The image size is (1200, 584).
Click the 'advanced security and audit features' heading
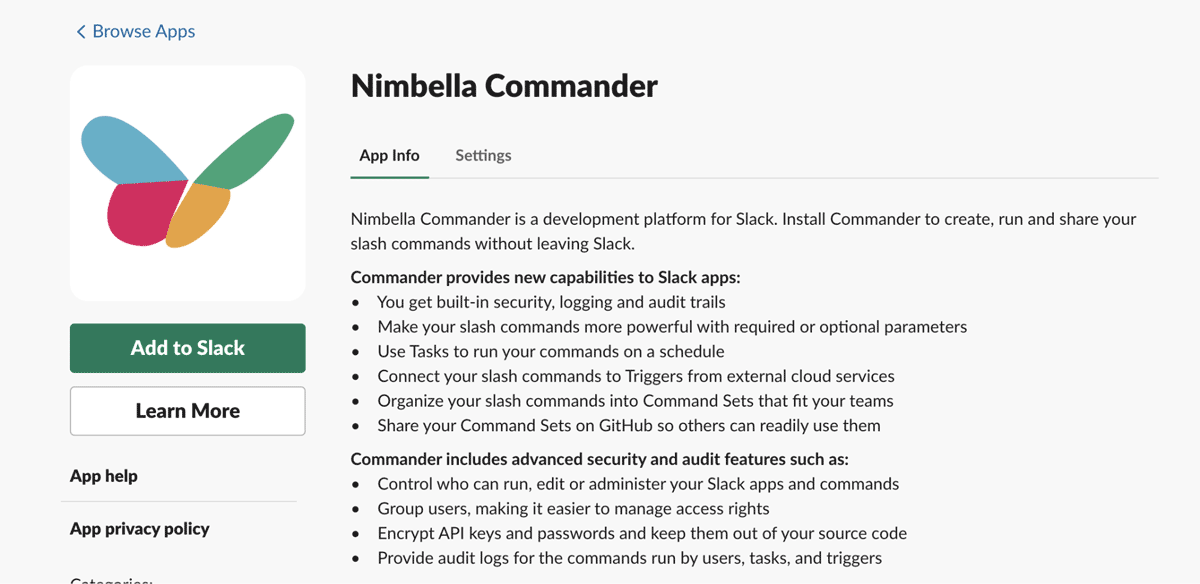tap(599, 459)
